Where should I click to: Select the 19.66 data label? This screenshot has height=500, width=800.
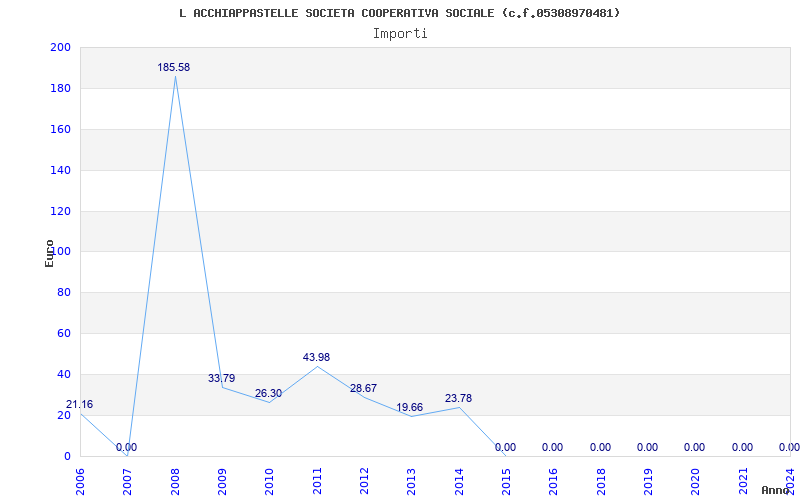click(410, 408)
